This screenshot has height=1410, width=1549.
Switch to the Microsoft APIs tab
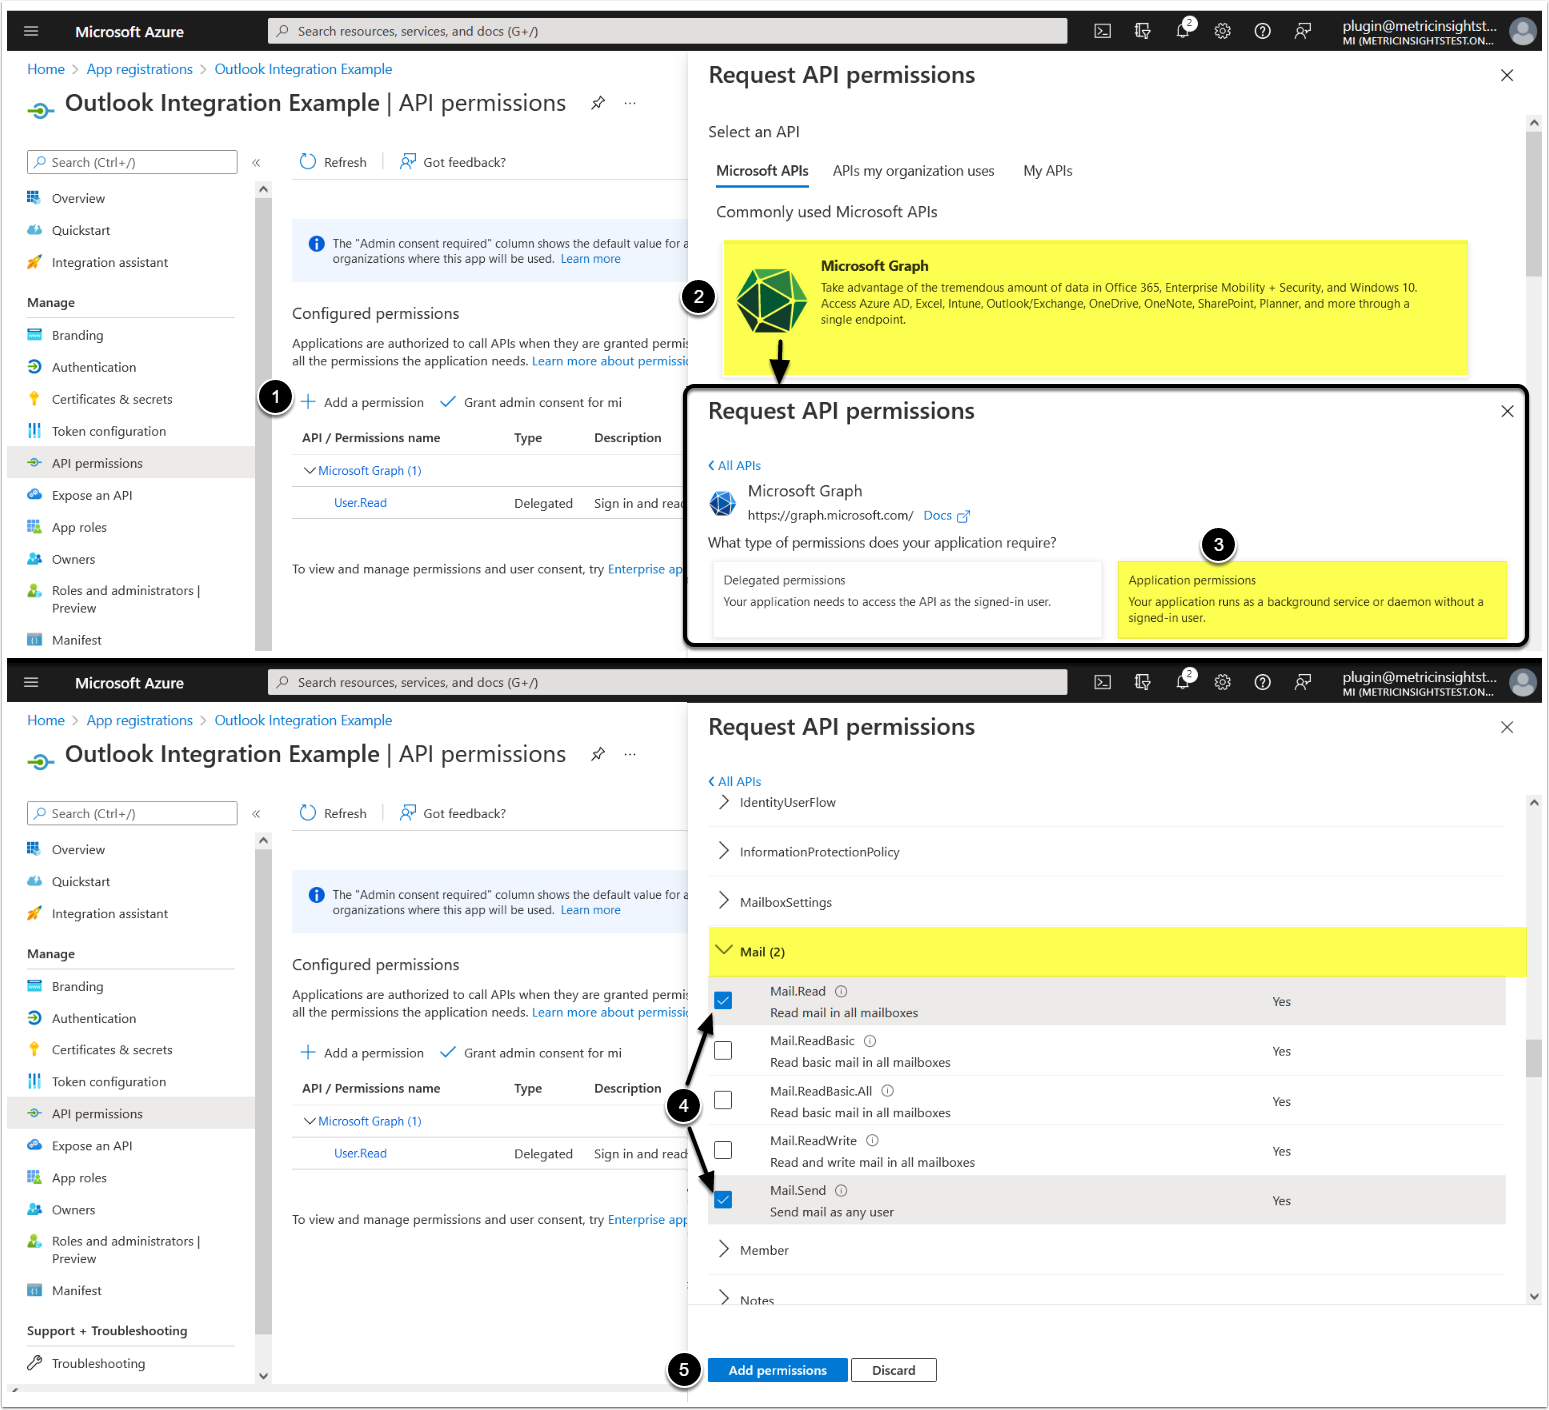(x=762, y=171)
